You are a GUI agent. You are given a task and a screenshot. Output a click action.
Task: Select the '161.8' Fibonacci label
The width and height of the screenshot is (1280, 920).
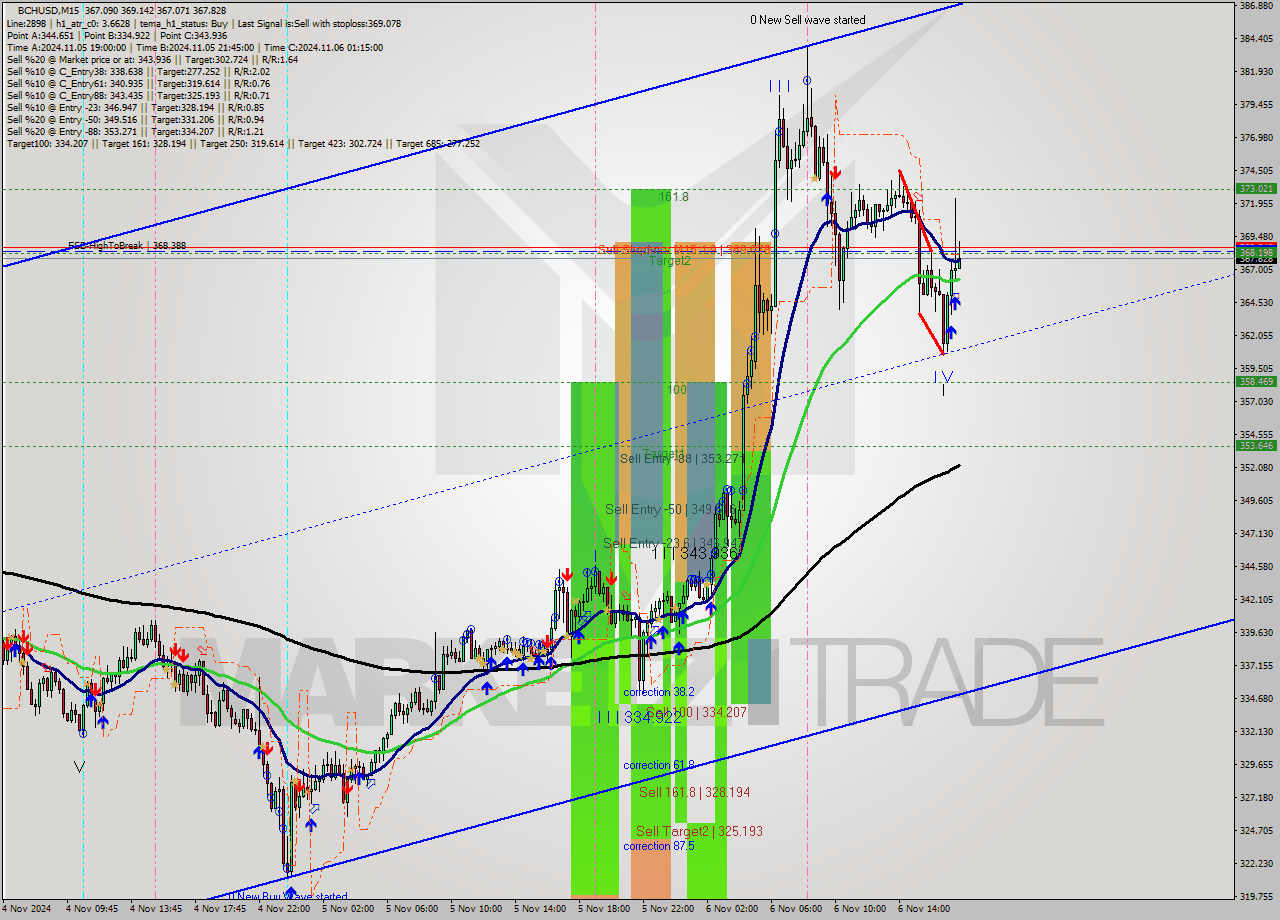point(674,197)
